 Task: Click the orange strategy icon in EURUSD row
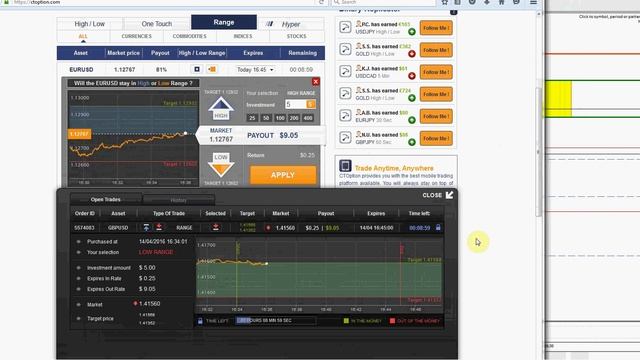212,69
